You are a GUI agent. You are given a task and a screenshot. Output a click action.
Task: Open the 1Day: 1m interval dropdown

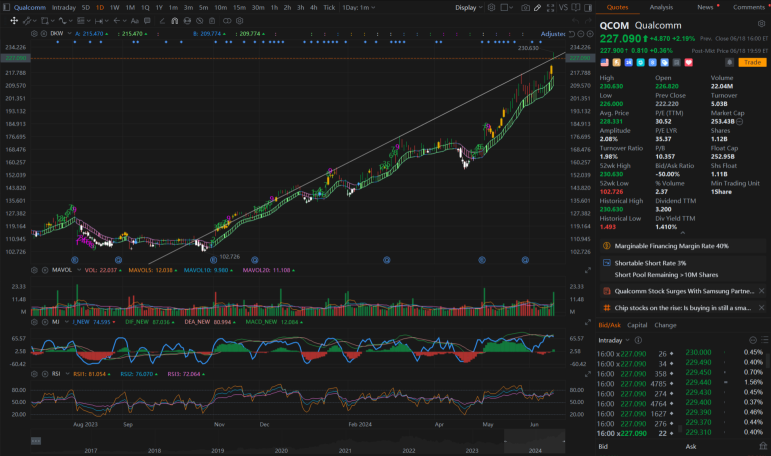[359, 7]
